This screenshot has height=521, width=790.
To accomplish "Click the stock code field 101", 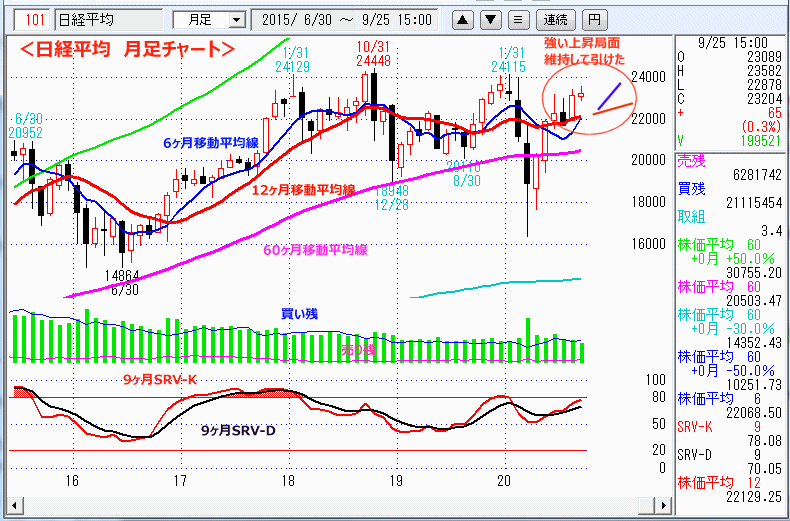I will click(x=33, y=20).
